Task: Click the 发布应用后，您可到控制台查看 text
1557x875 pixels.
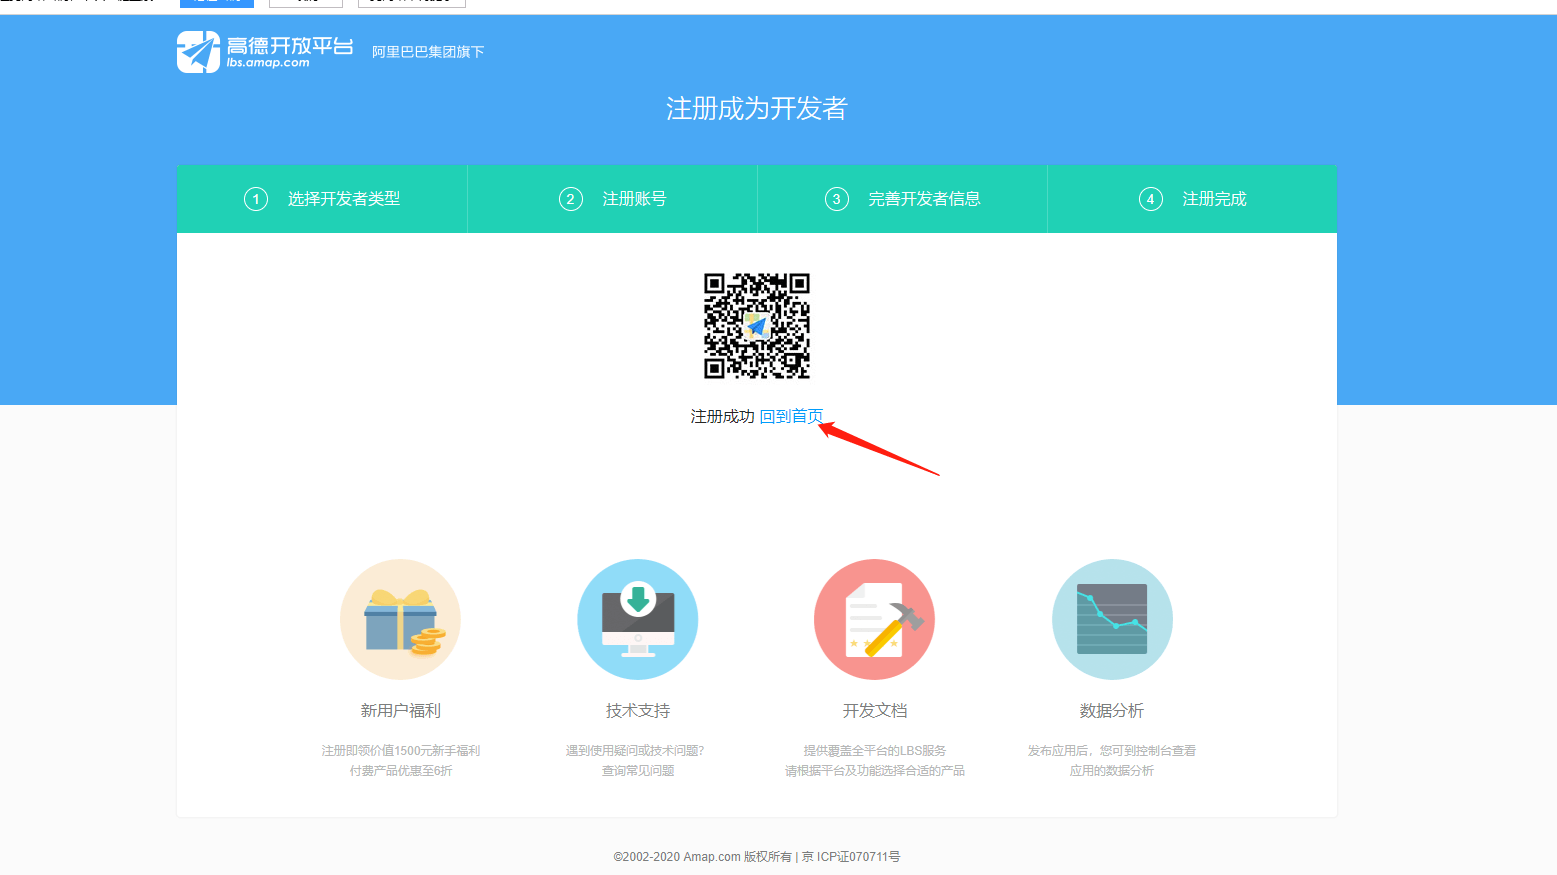Action: [x=1112, y=750]
